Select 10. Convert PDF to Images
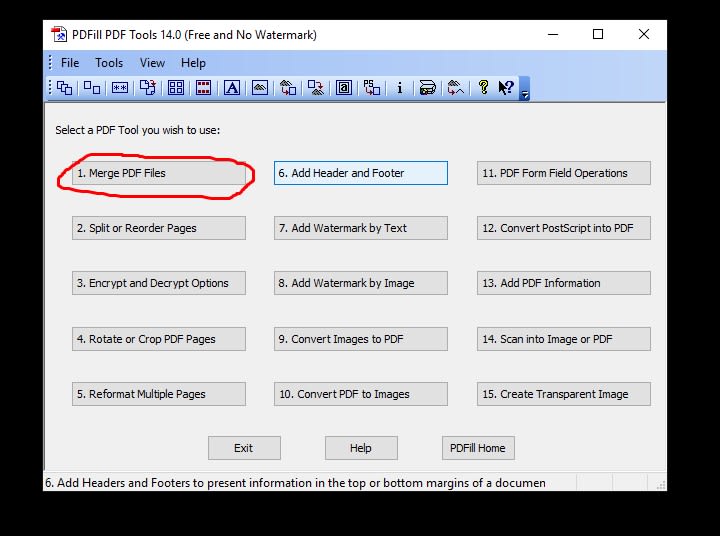The width and height of the screenshot is (720, 536). point(361,394)
